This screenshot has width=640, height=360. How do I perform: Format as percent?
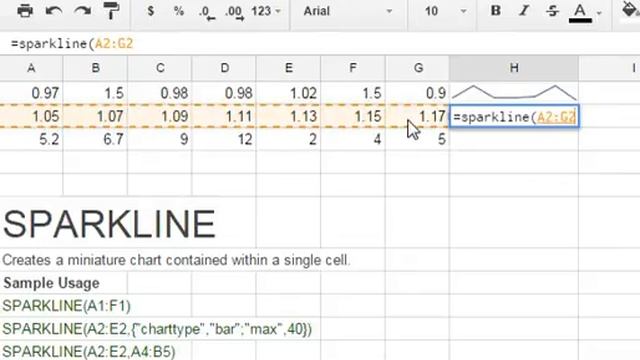click(179, 11)
